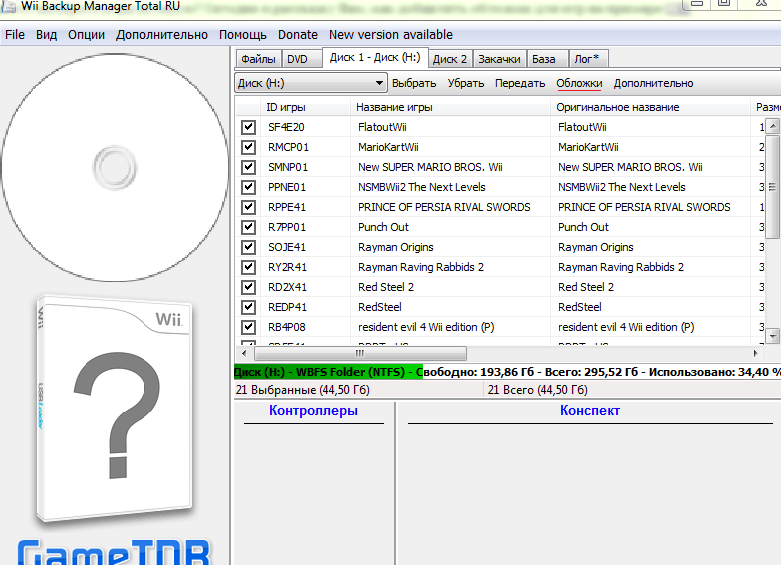Open the Обложки covers menu
This screenshot has width=781, height=565.
[x=579, y=83]
